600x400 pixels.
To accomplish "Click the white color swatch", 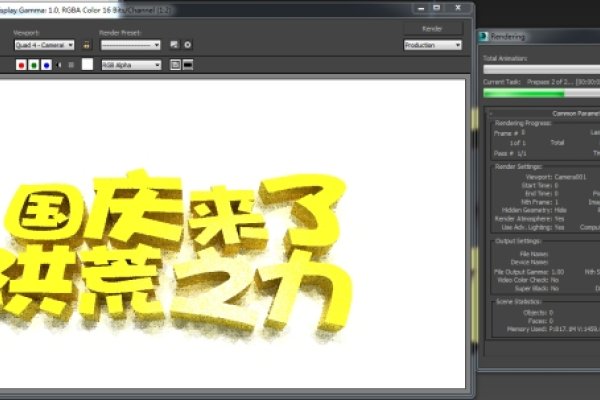I will [87, 64].
